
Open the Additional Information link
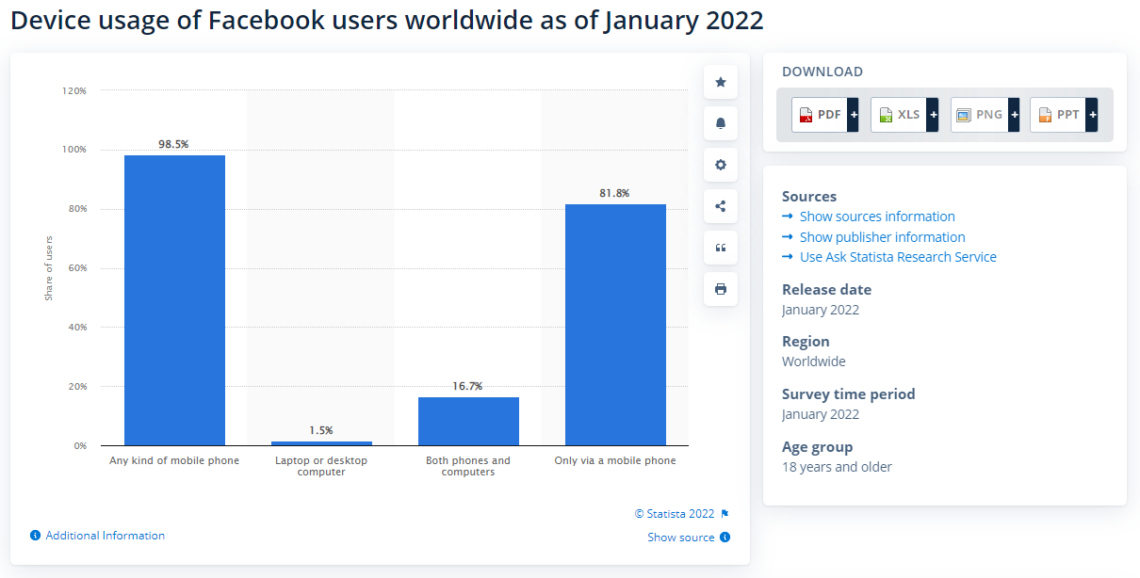tap(104, 535)
